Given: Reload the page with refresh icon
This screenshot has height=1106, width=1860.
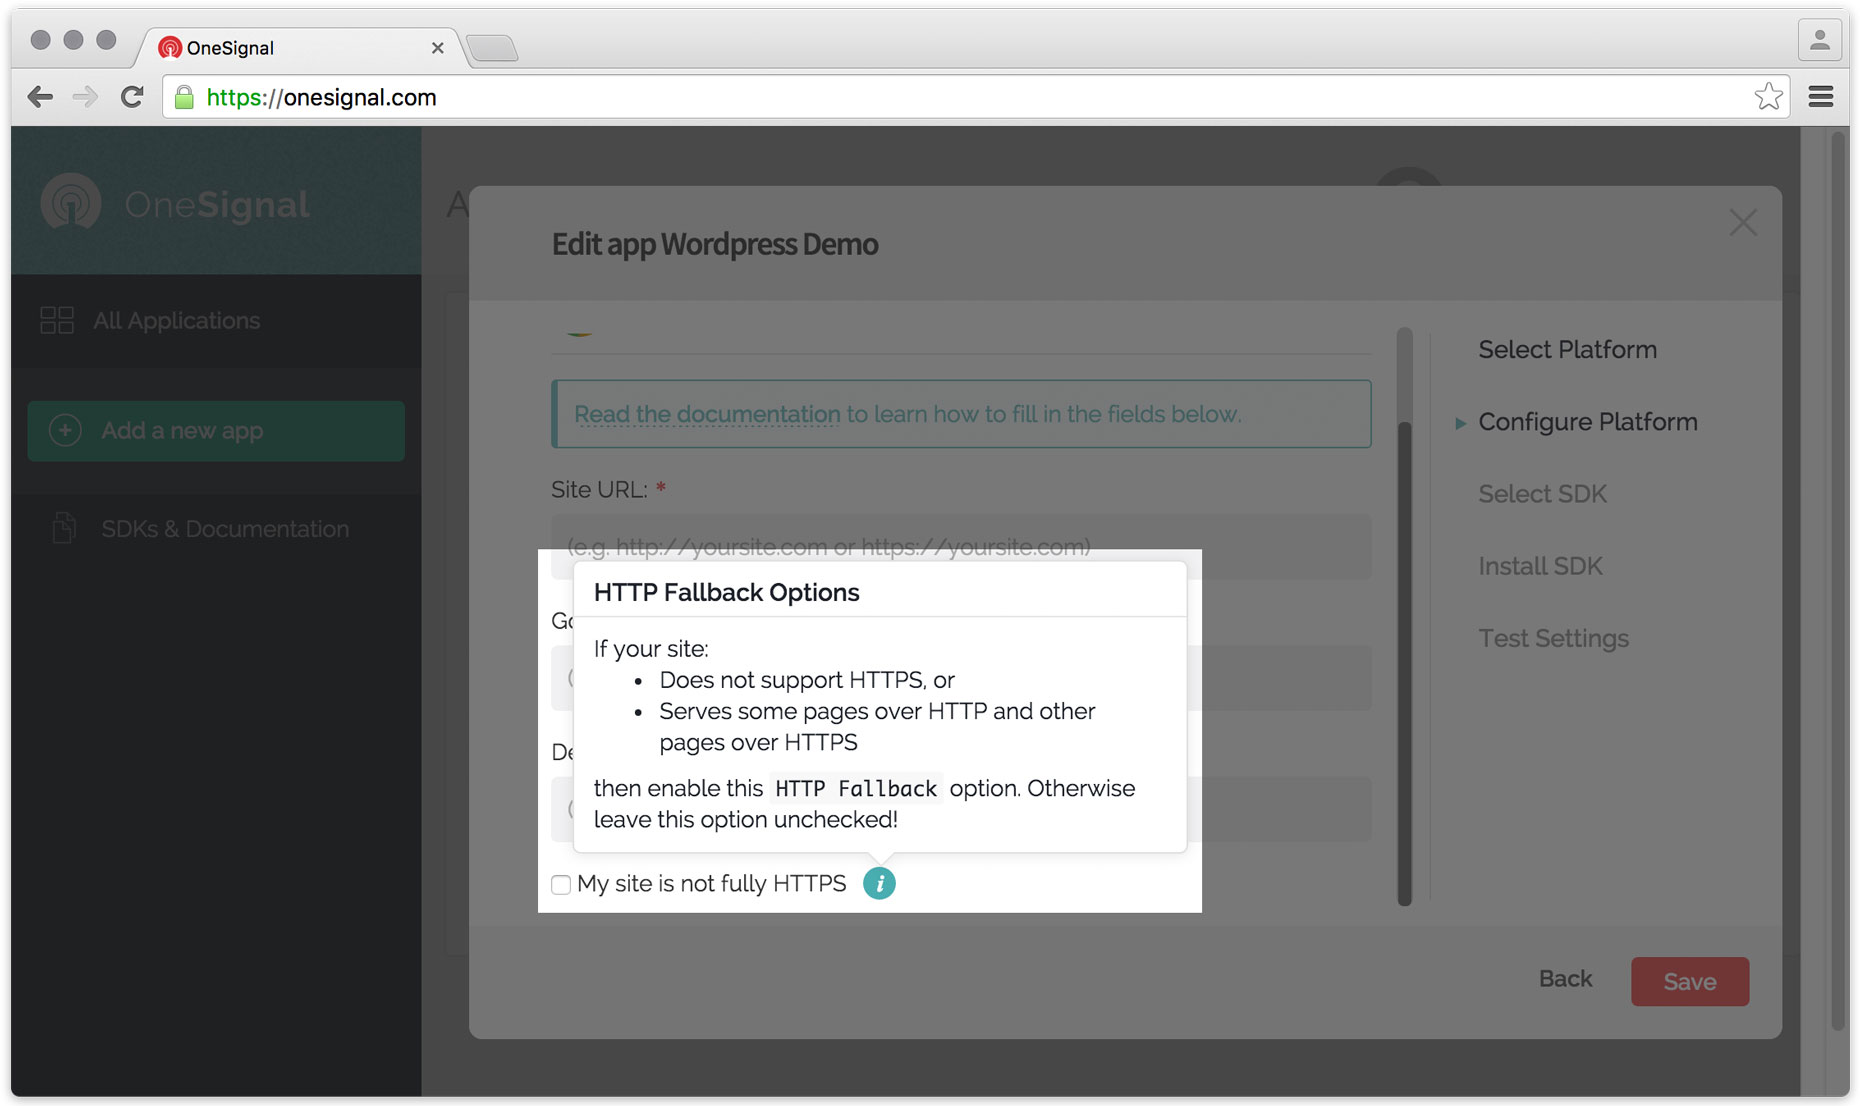Looking at the screenshot, I should (132, 97).
